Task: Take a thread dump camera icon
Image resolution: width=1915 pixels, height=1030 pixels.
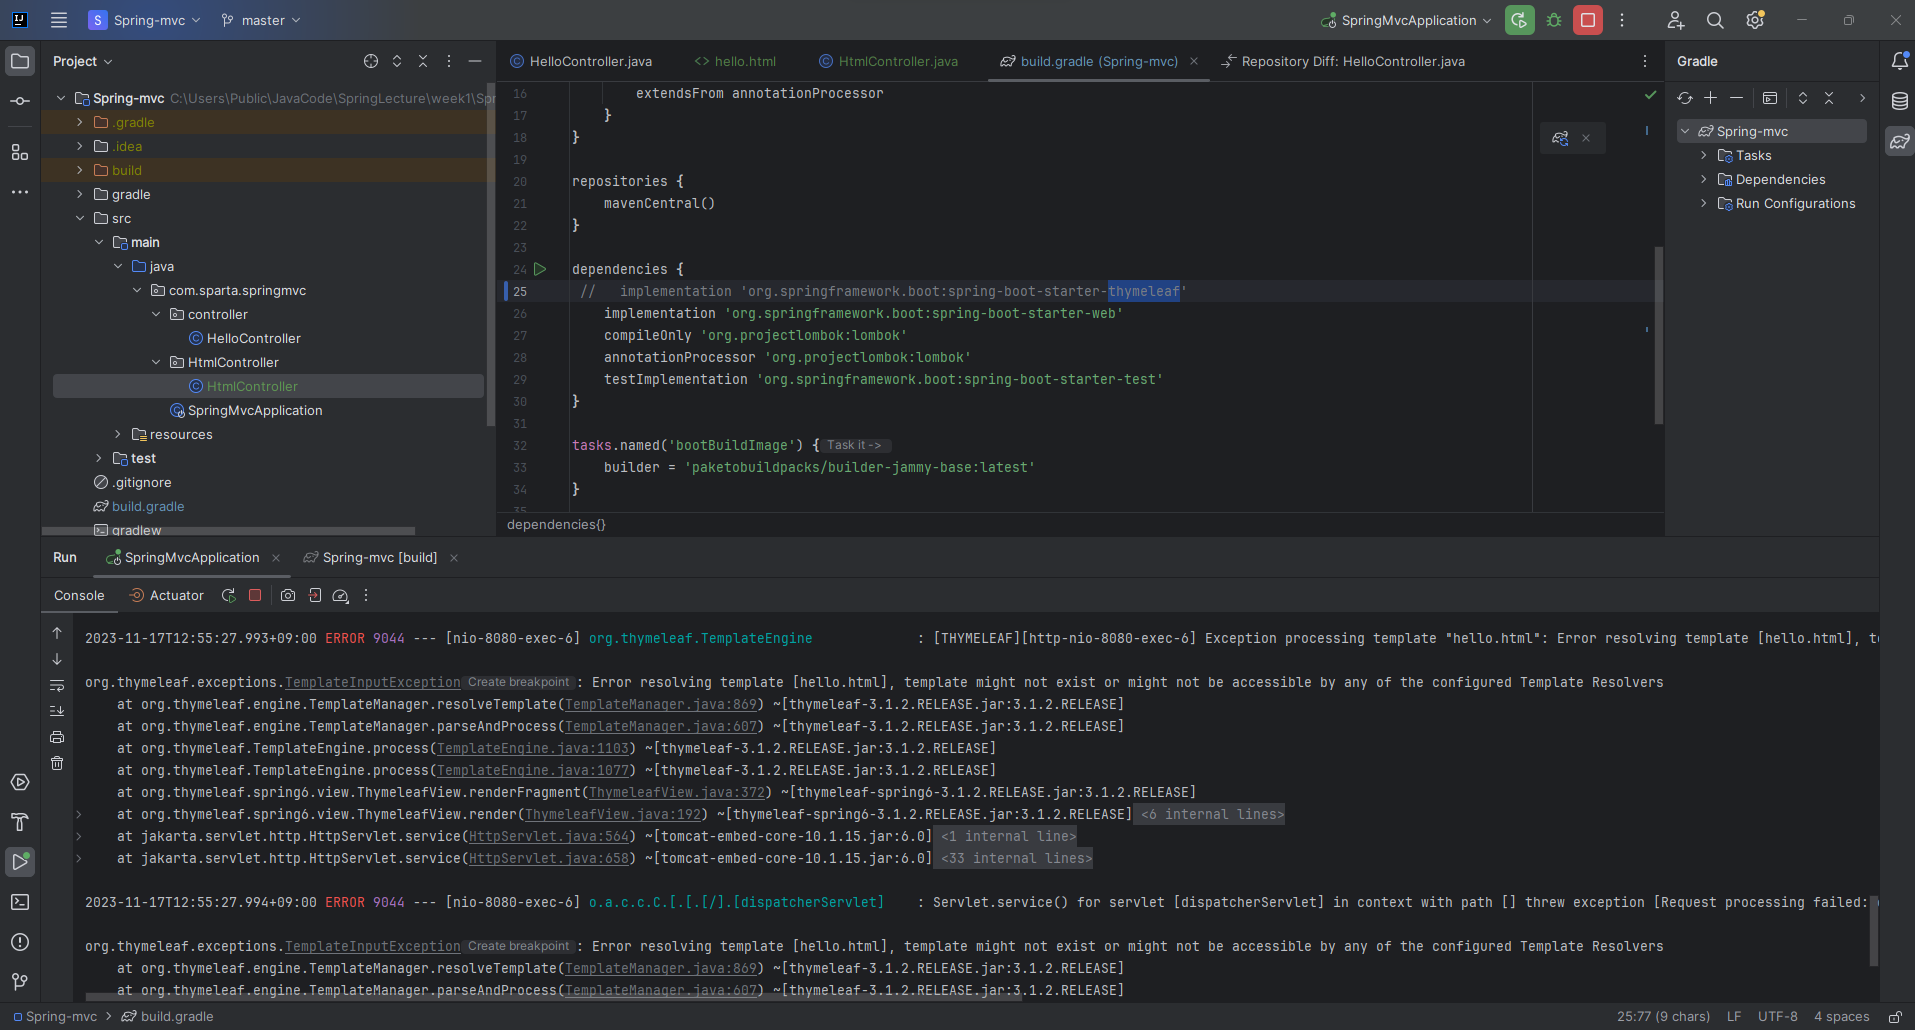Action: click(288, 595)
